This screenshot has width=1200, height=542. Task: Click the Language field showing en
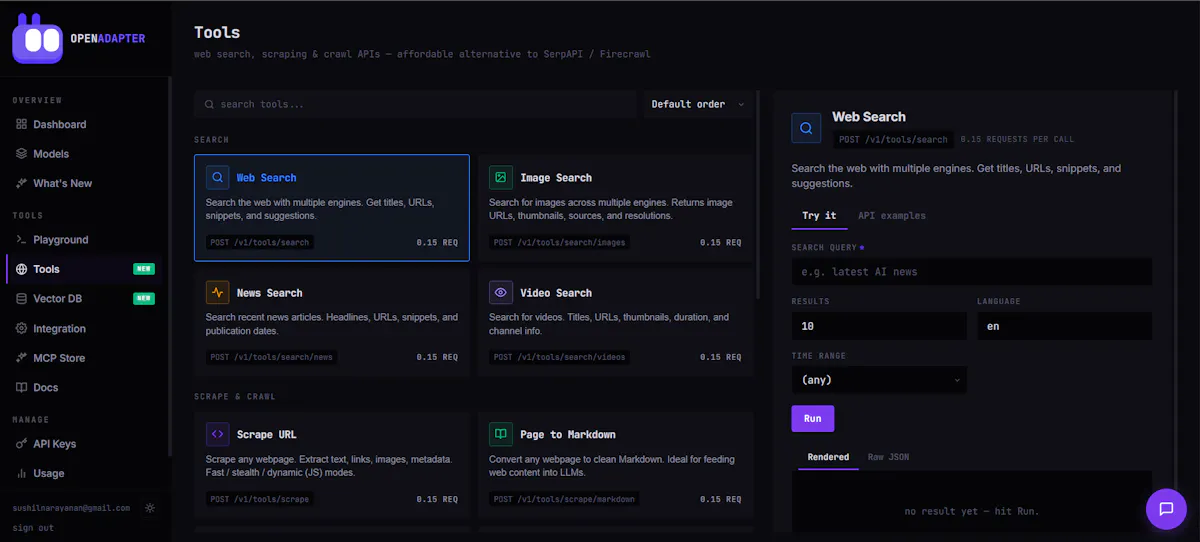[x=1064, y=326]
